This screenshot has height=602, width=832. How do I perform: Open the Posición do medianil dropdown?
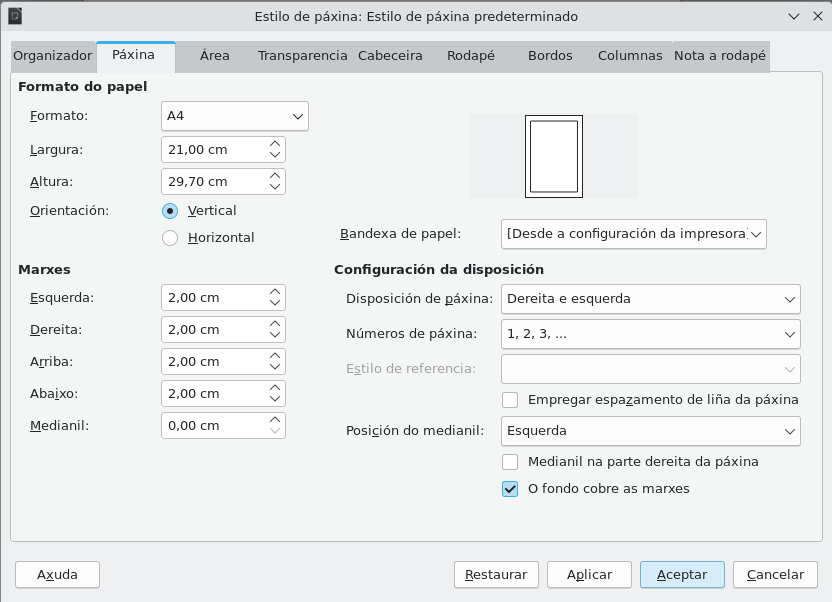click(651, 431)
